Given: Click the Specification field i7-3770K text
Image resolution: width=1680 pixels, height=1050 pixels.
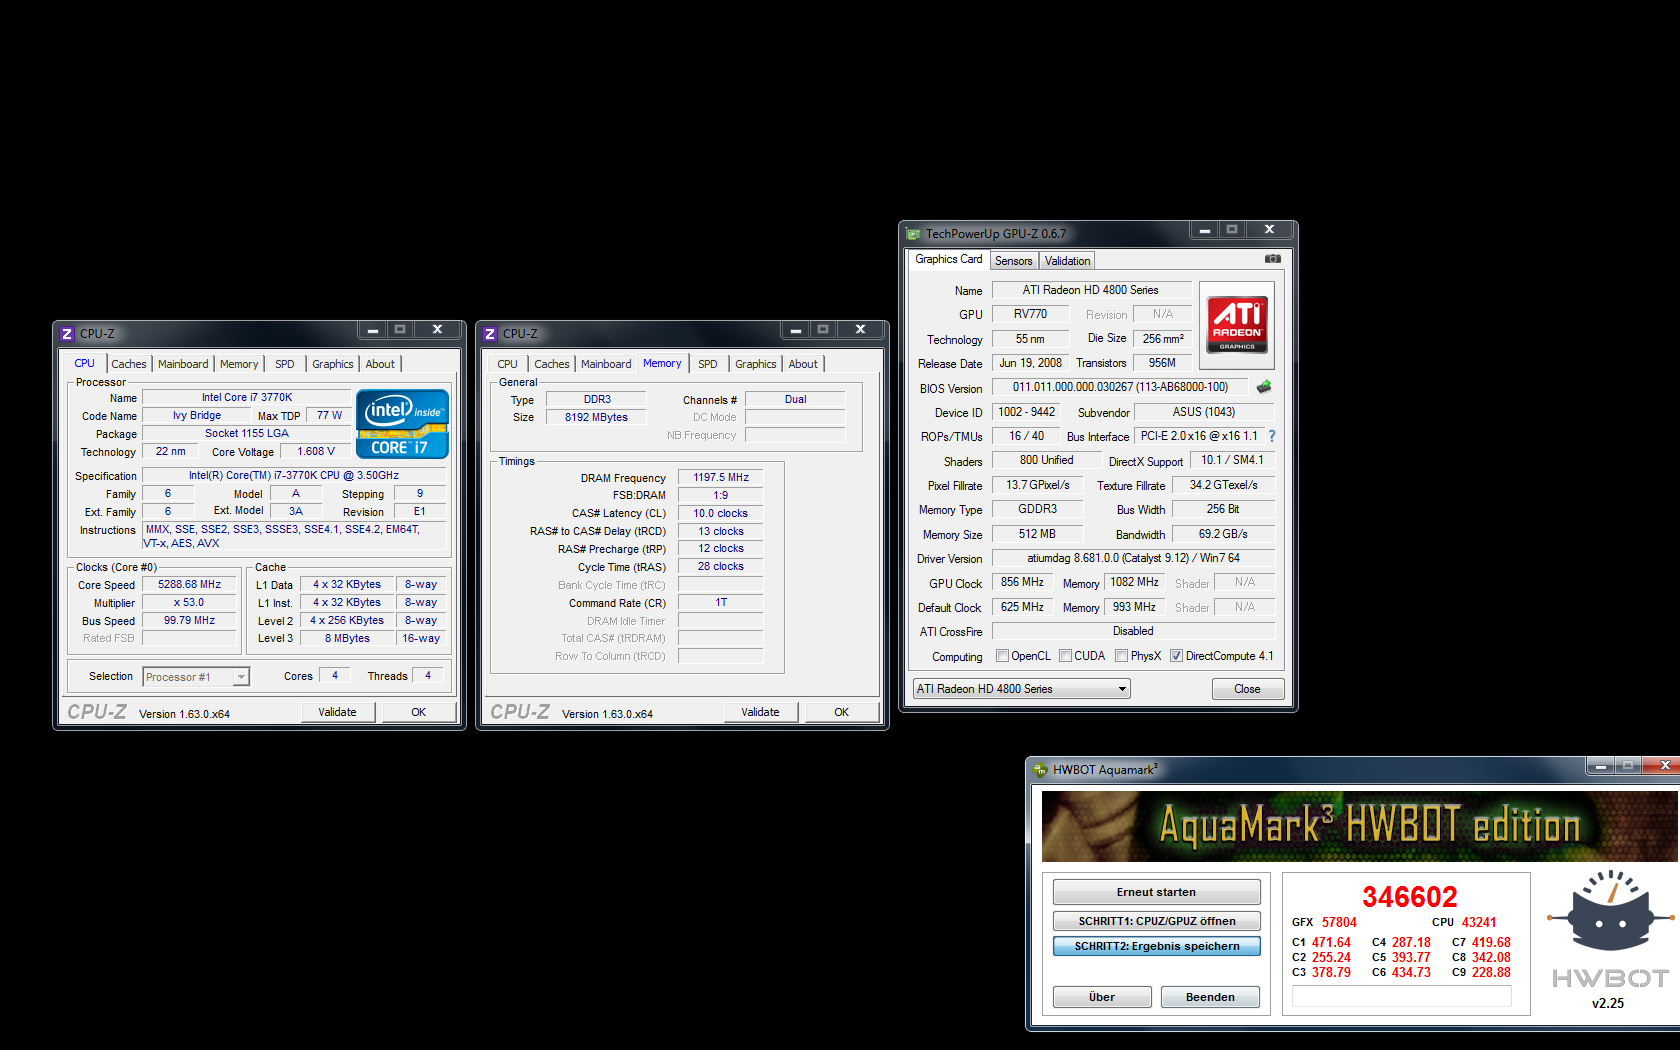Looking at the screenshot, I should (x=294, y=476).
